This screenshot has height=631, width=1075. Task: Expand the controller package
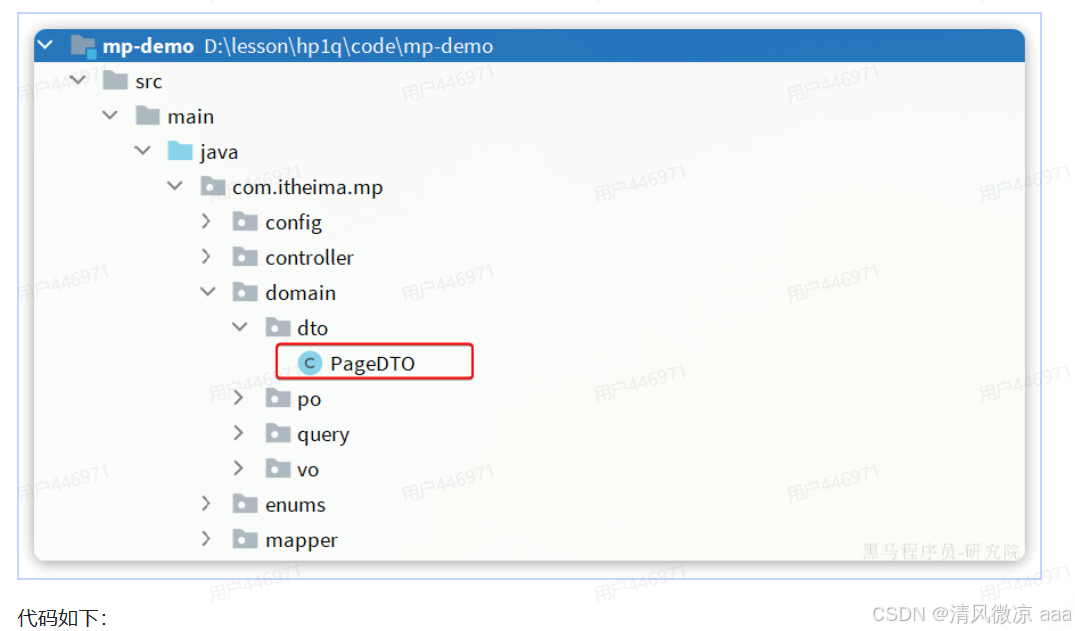pyautogui.click(x=206, y=257)
